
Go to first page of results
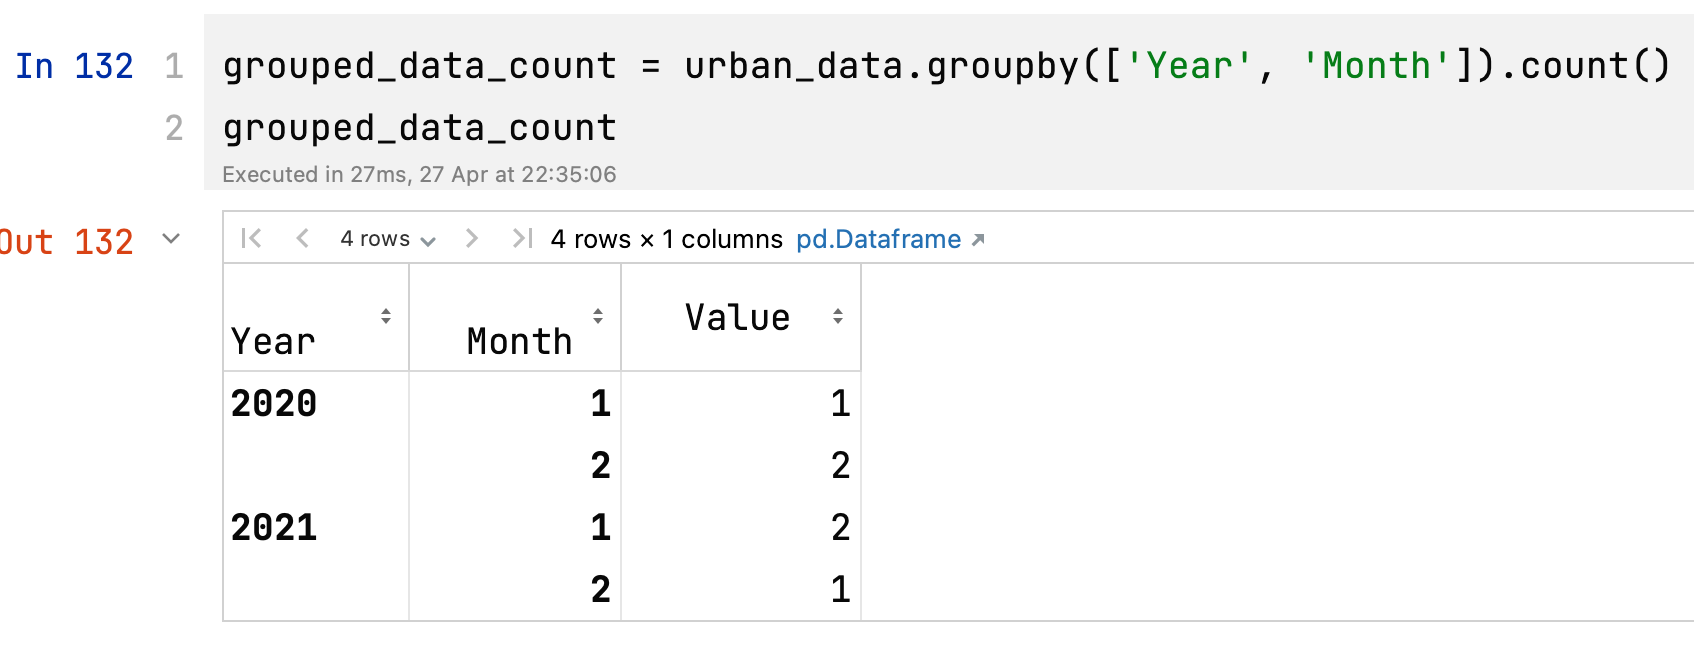point(251,238)
